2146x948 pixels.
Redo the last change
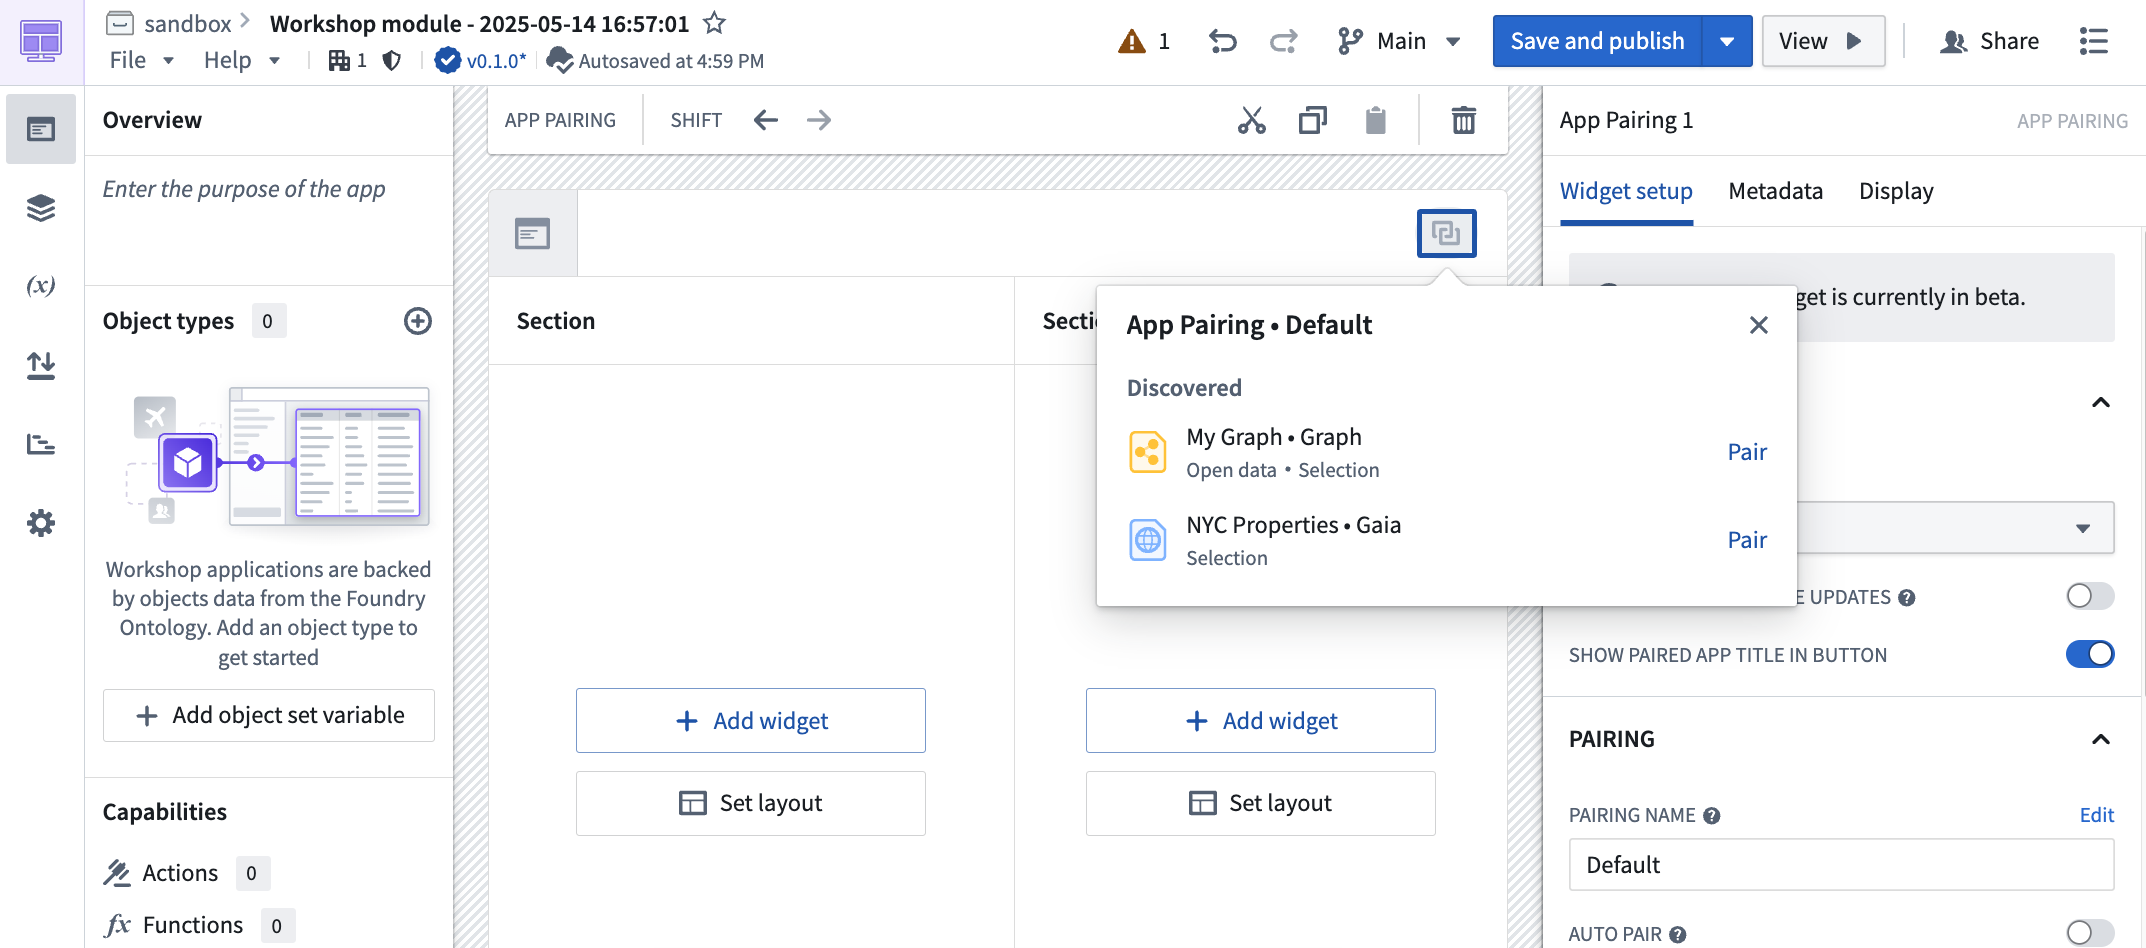coord(1284,41)
